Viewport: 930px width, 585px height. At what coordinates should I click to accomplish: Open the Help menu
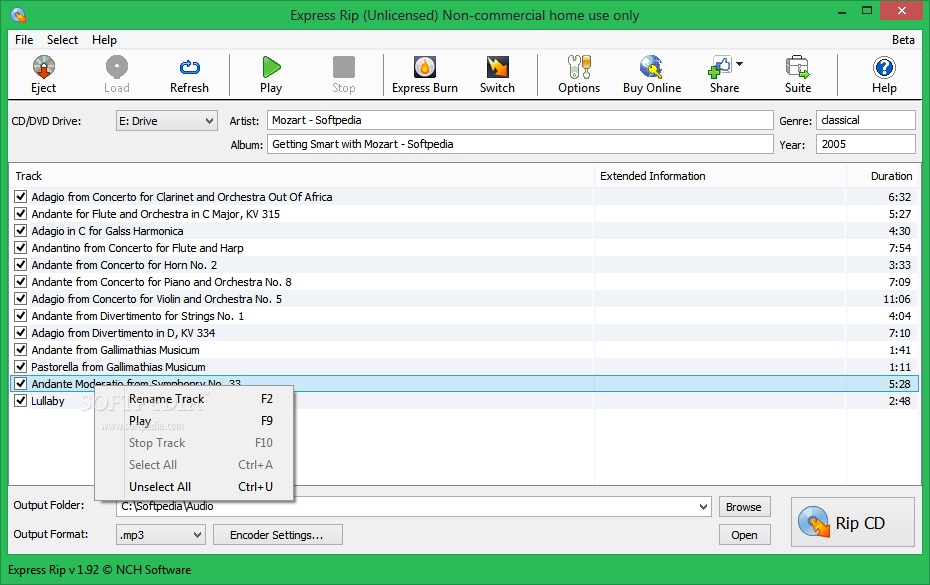[x=104, y=40]
